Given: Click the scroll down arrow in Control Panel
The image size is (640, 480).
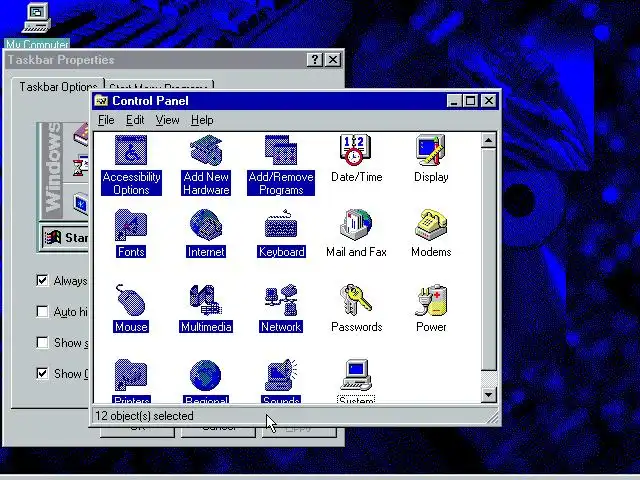Looking at the screenshot, I should (489, 395).
